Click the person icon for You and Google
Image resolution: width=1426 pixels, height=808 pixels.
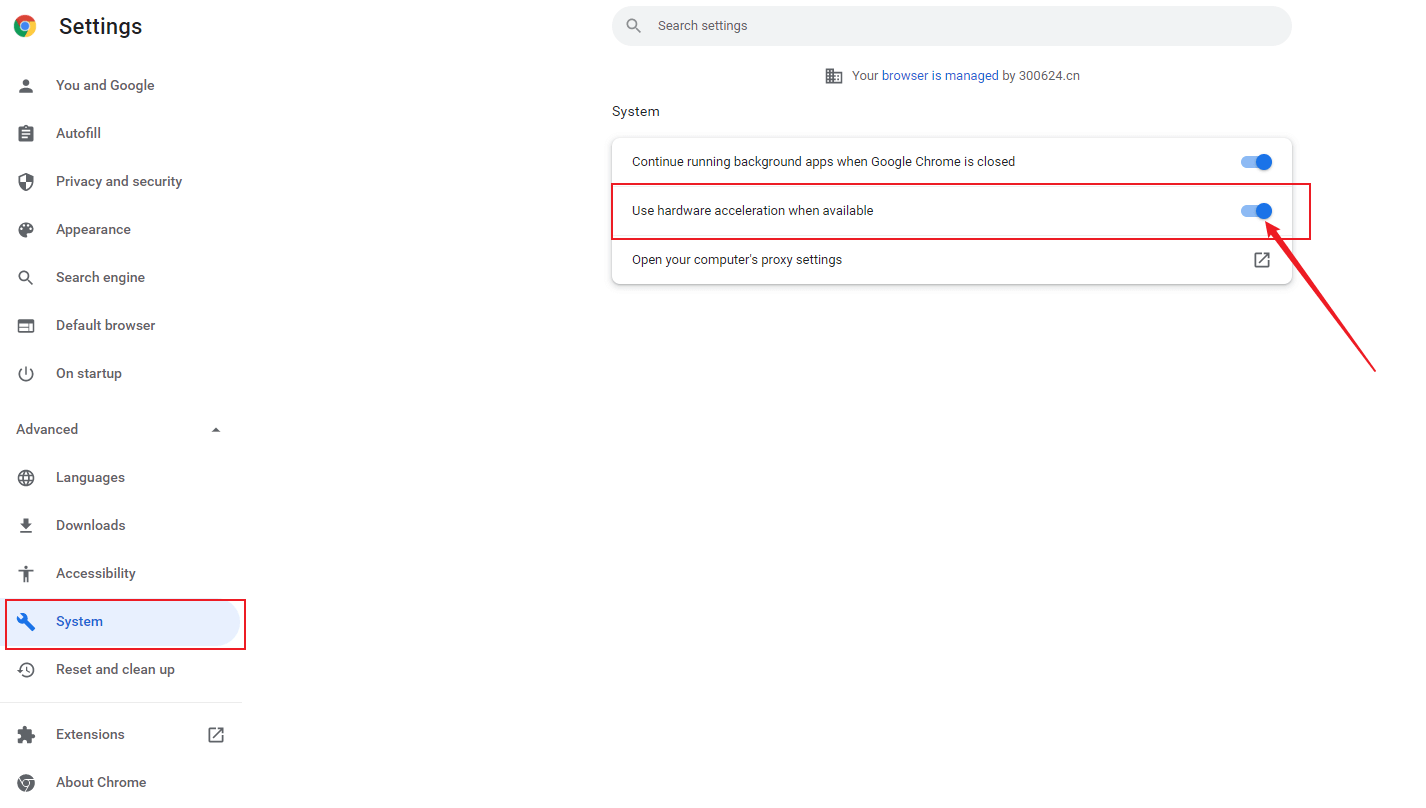click(x=26, y=86)
